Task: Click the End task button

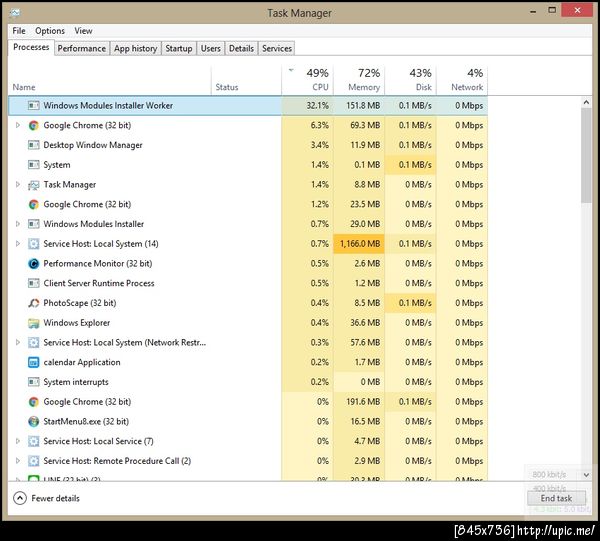Action: [x=556, y=498]
